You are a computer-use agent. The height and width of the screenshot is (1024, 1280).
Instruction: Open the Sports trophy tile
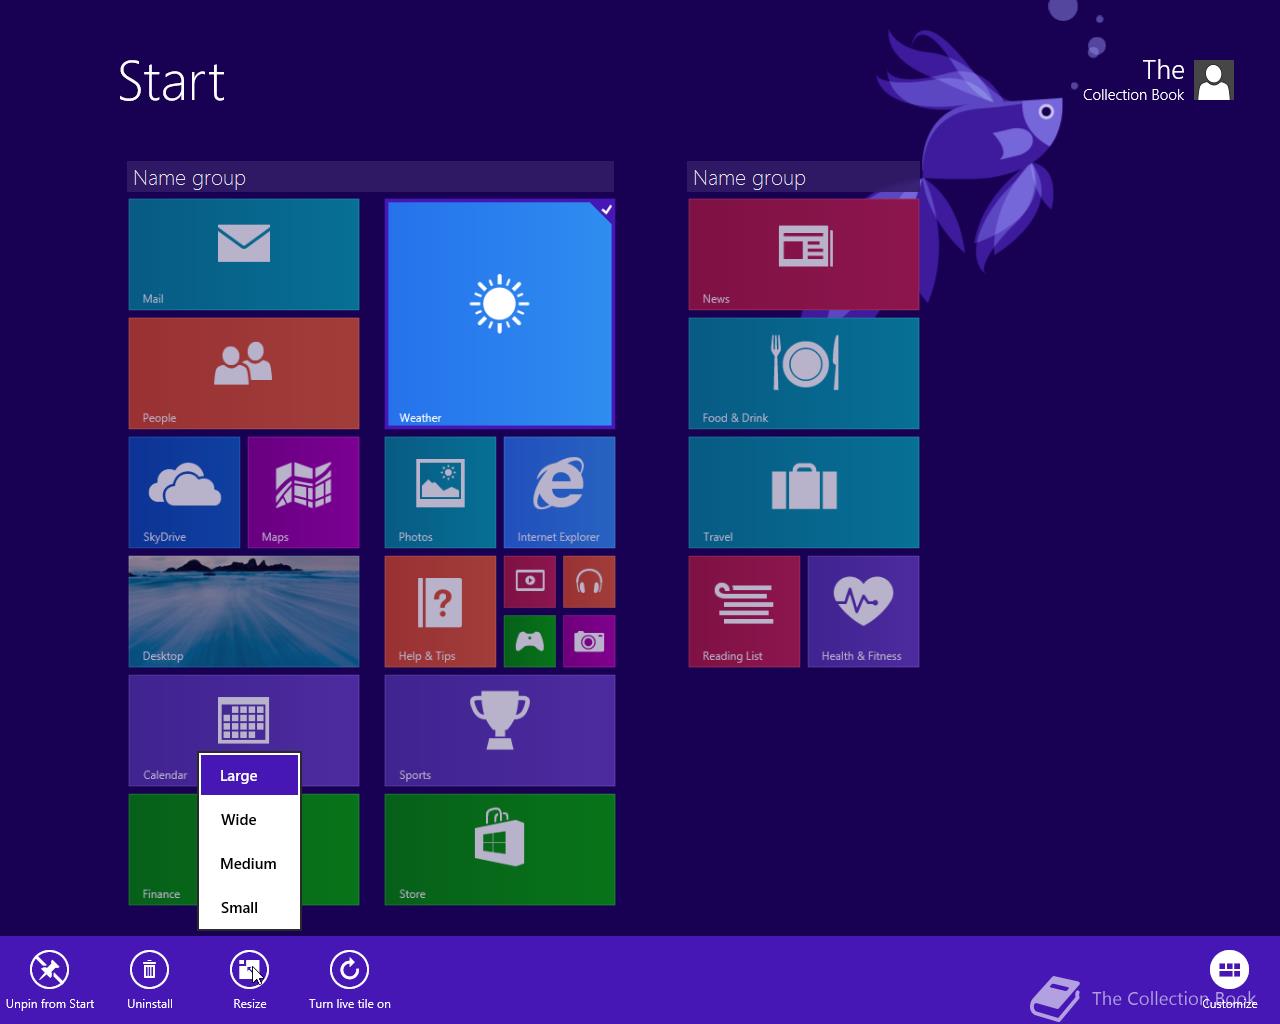[x=500, y=730]
